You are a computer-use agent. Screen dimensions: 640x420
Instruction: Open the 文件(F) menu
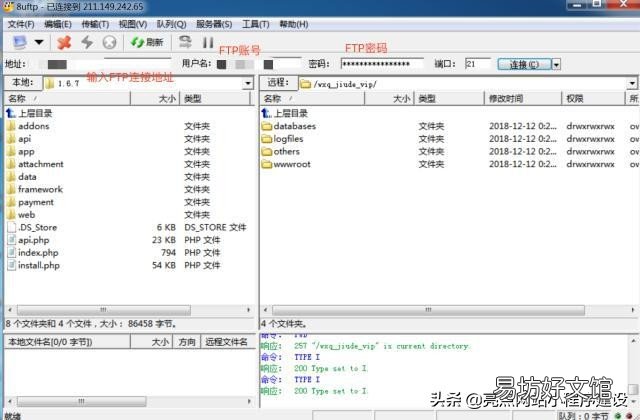tap(21, 24)
